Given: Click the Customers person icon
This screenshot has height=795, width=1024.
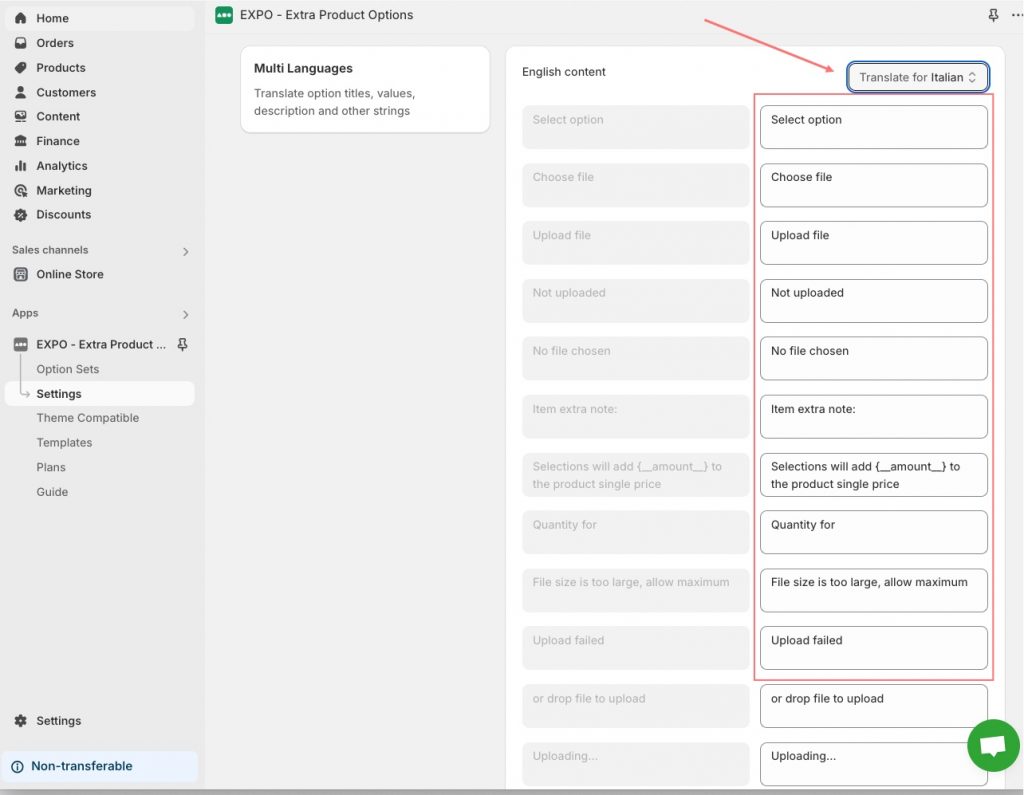Looking at the screenshot, I should point(20,92).
